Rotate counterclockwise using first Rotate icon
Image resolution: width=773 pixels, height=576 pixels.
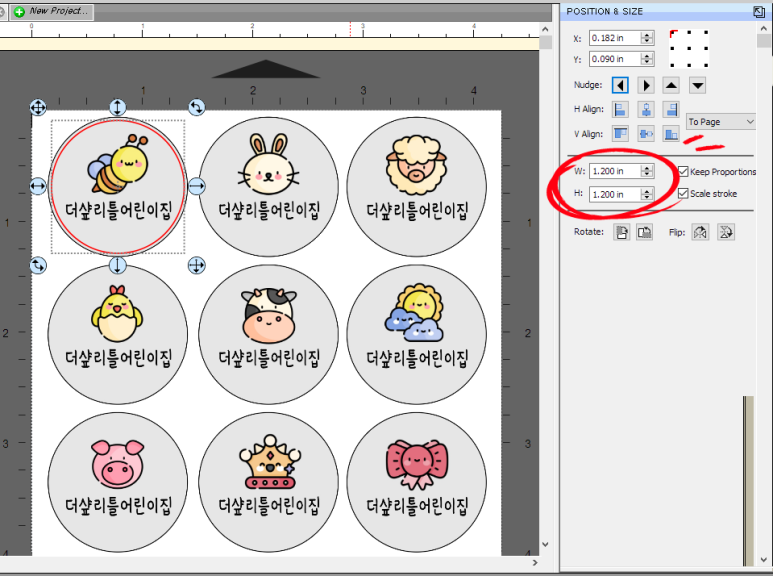(x=622, y=232)
